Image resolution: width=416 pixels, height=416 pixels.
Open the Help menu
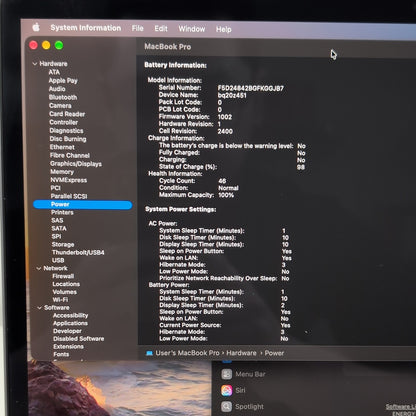point(223,29)
